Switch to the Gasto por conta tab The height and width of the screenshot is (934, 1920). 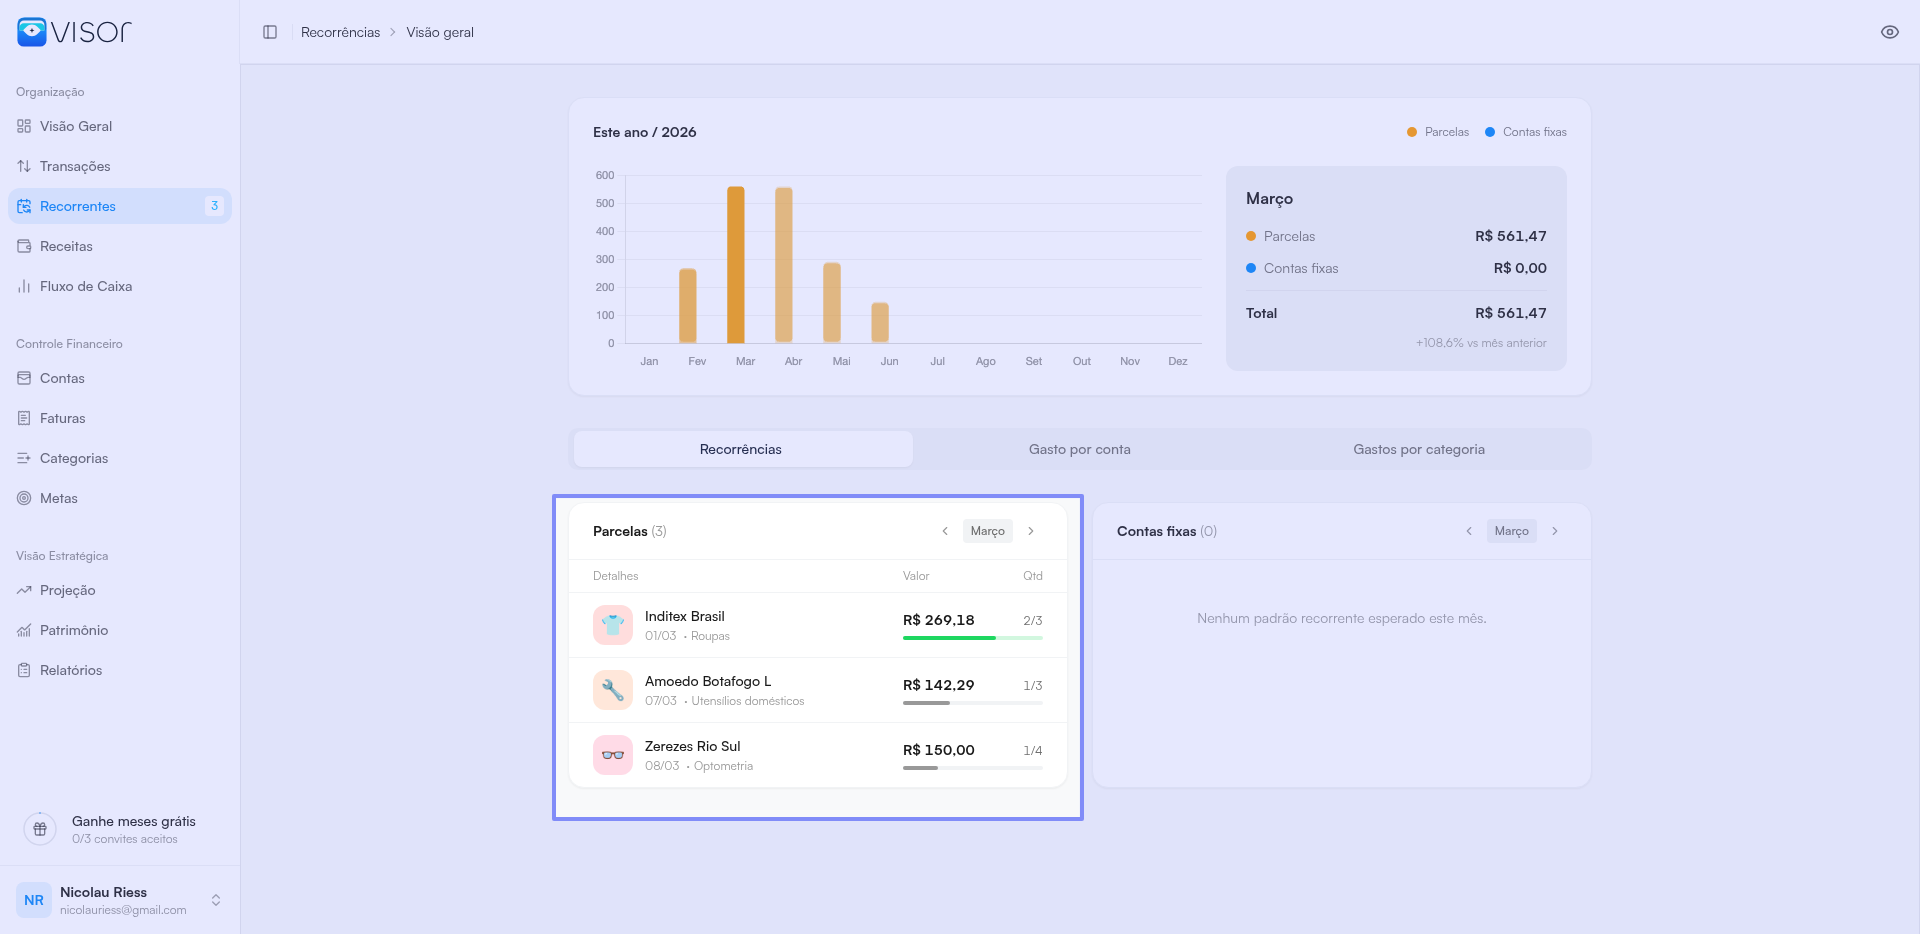click(x=1079, y=449)
